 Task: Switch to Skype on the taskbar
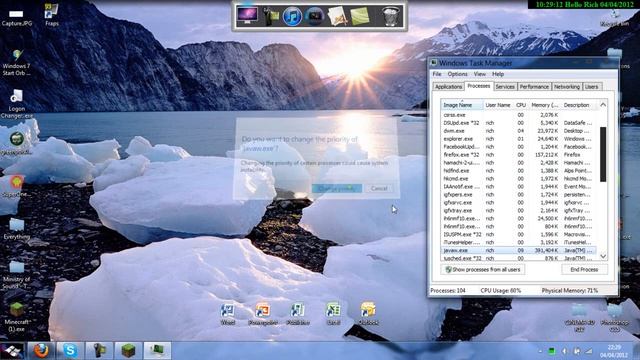[x=70, y=351]
